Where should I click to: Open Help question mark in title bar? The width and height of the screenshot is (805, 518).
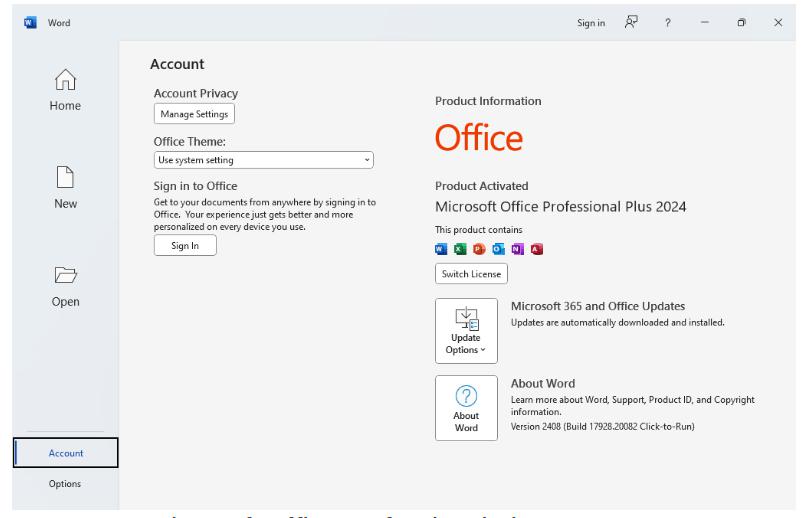667,23
